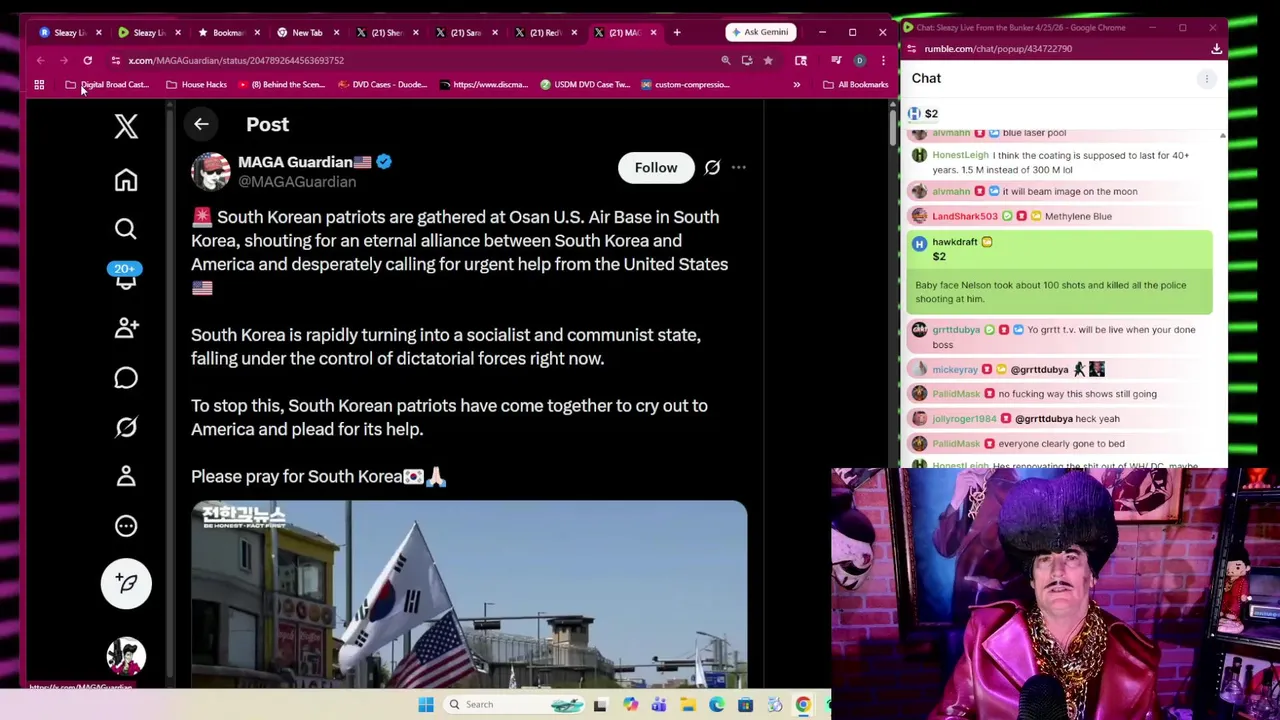Open the Profile icon in X sidebar
This screenshot has width=1280, height=720.
[x=126, y=476]
